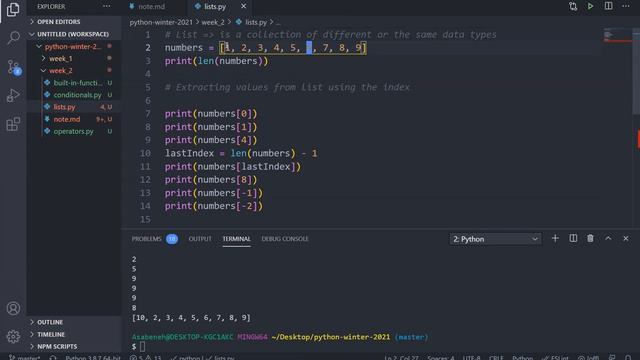Image resolution: width=640 pixels, height=360 pixels.
Task: Open the Extensions view
Action: [x=13, y=124]
